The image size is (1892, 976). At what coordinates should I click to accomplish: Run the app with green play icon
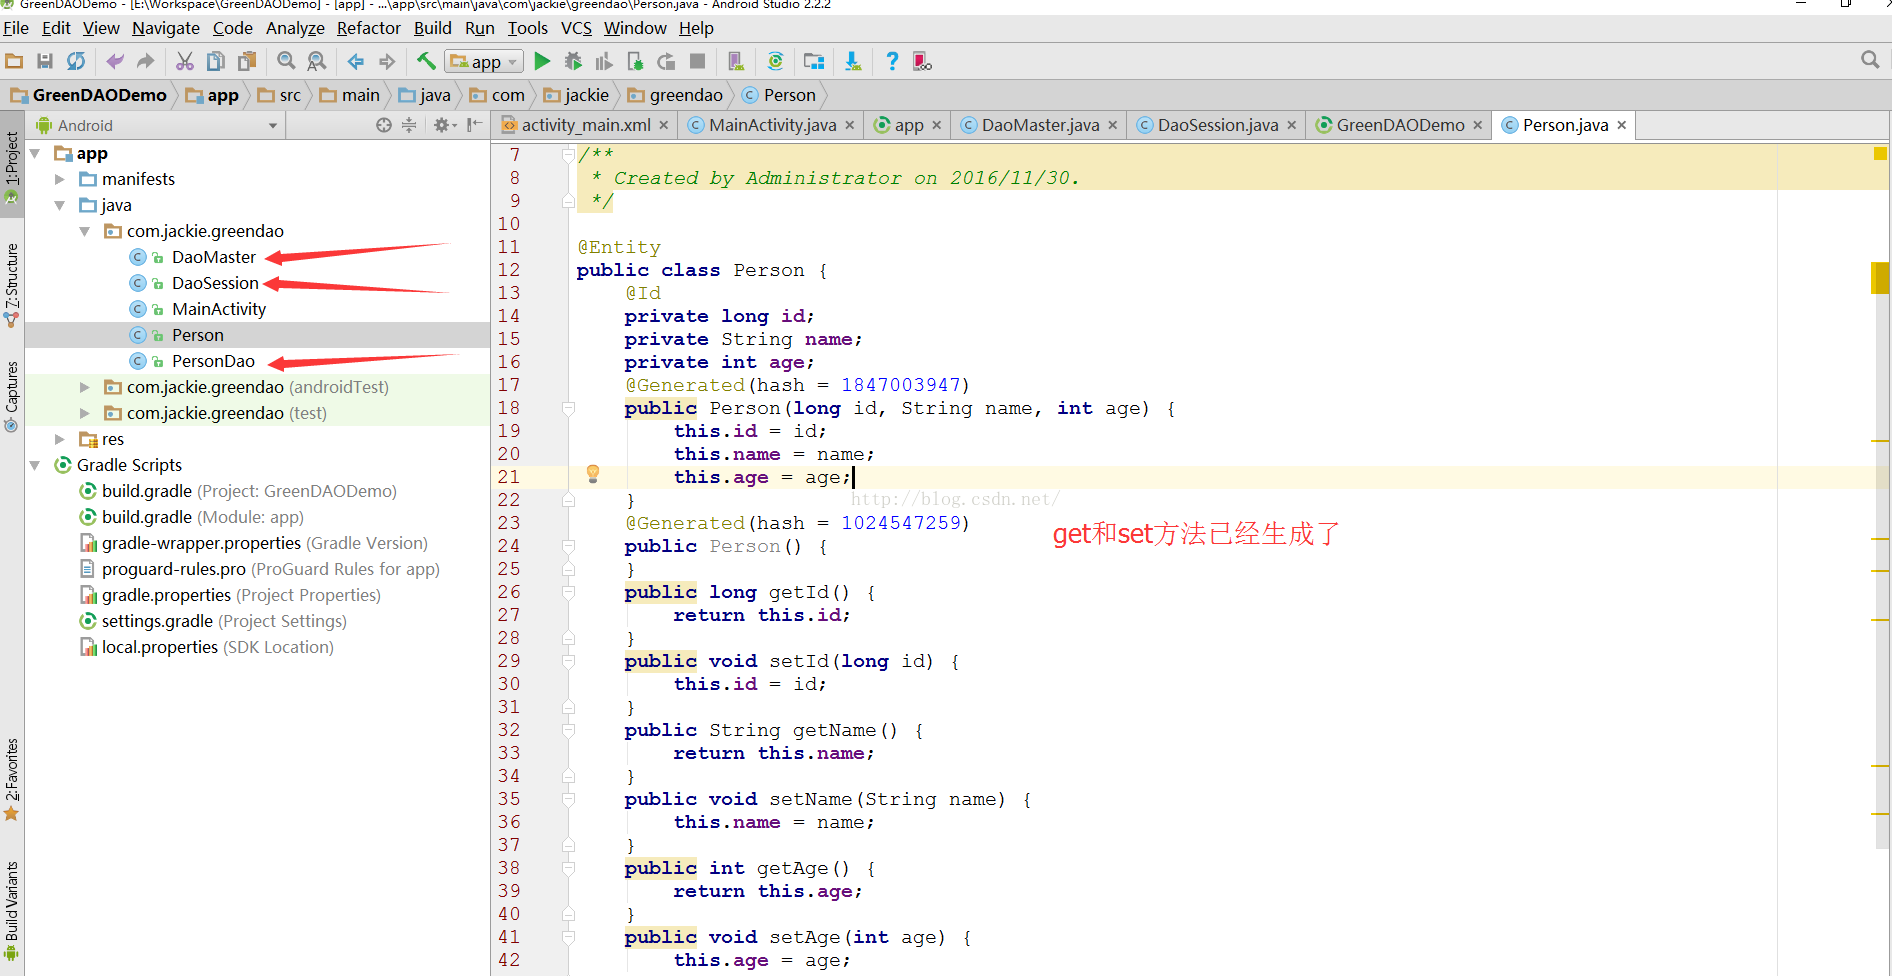coord(542,62)
